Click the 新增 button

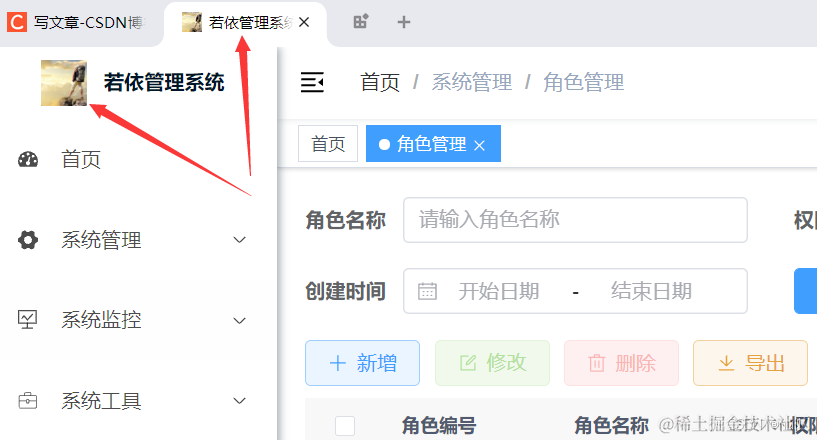click(362, 363)
